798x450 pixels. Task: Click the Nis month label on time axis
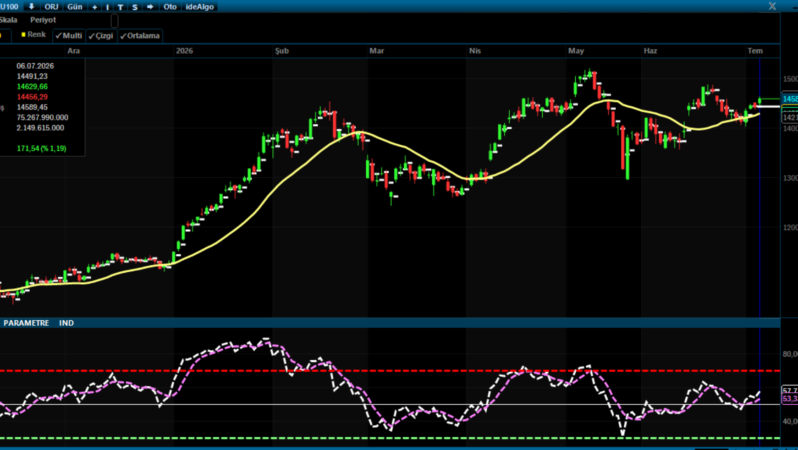click(475, 50)
